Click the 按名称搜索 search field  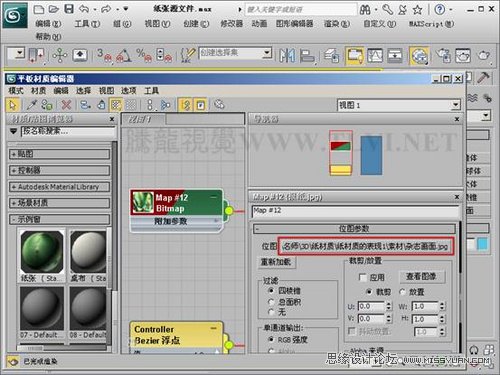click(68, 131)
